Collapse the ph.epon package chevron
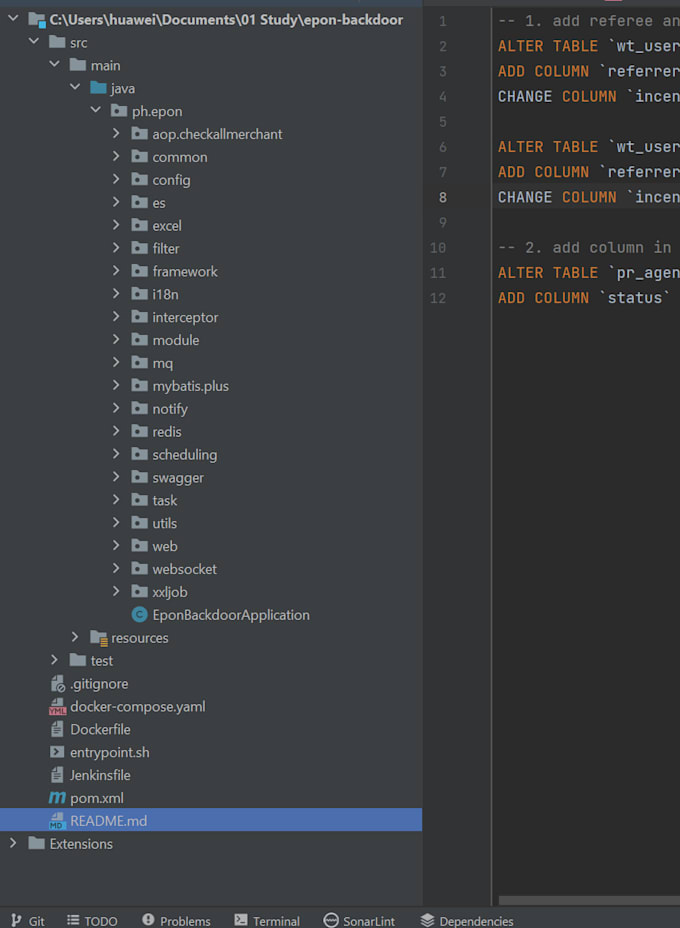Viewport: 680px width, 928px height. pos(96,110)
